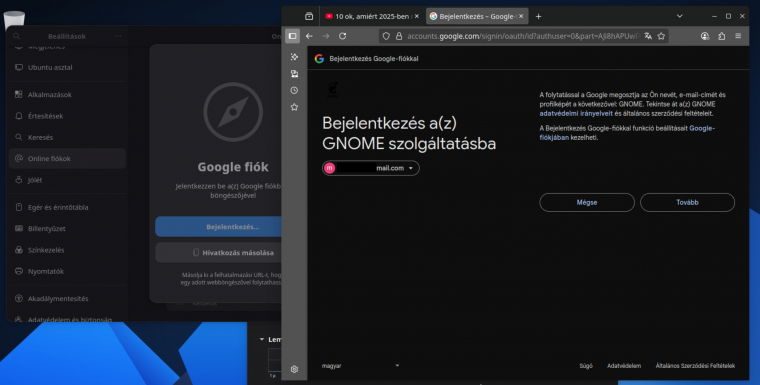
Task: Open the browser extensions menu
Action: point(721,36)
